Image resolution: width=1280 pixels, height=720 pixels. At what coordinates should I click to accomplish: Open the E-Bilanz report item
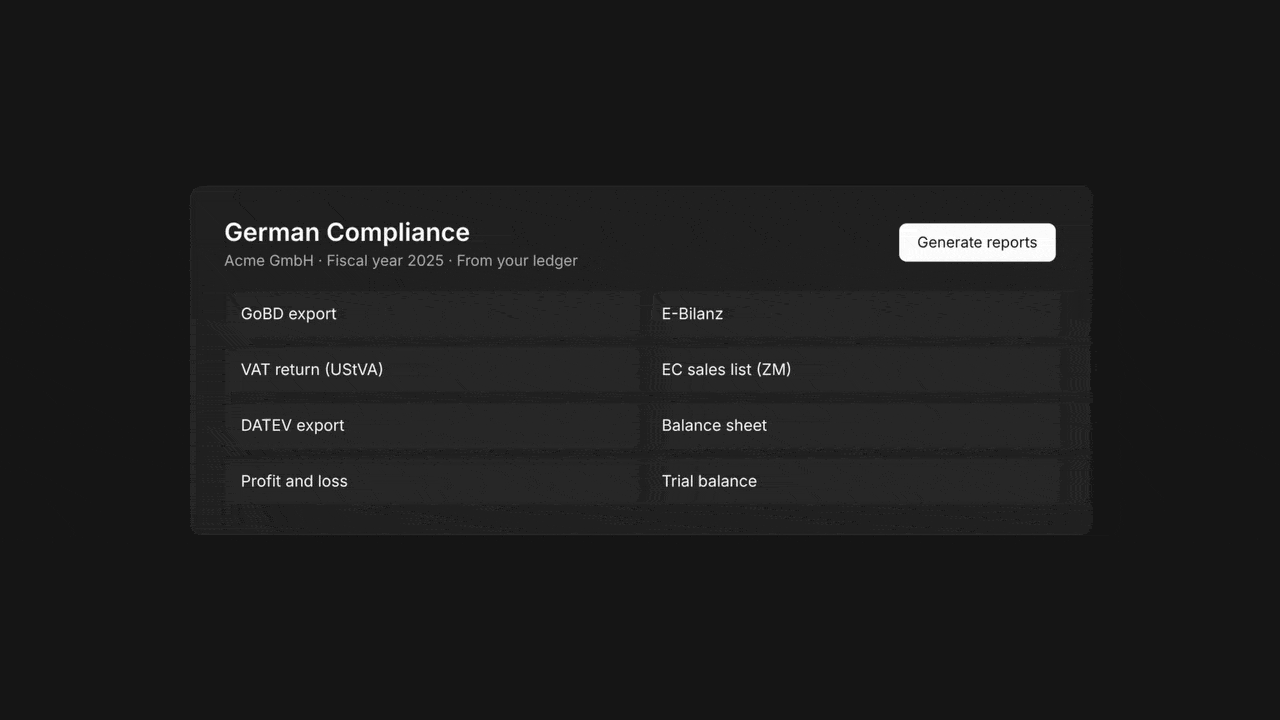coord(853,314)
